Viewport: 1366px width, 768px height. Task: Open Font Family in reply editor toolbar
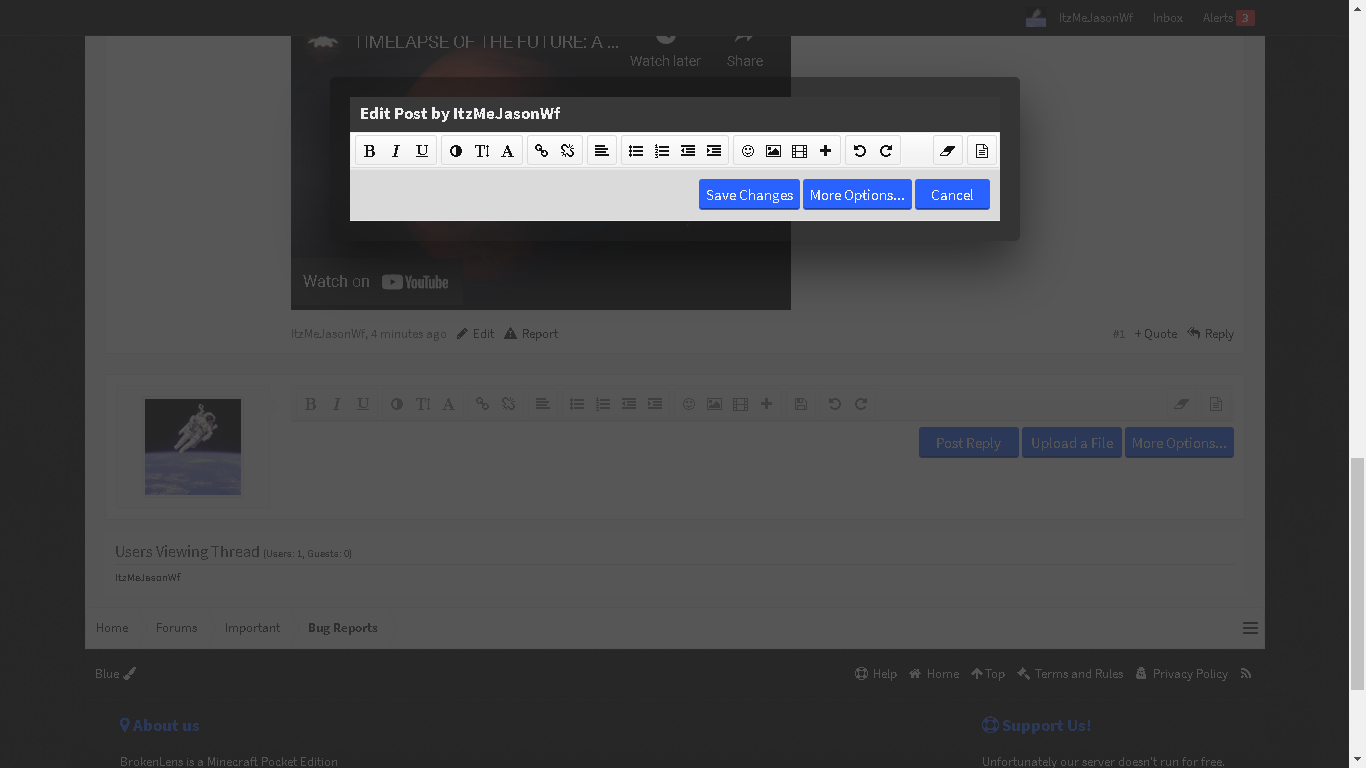pos(449,404)
